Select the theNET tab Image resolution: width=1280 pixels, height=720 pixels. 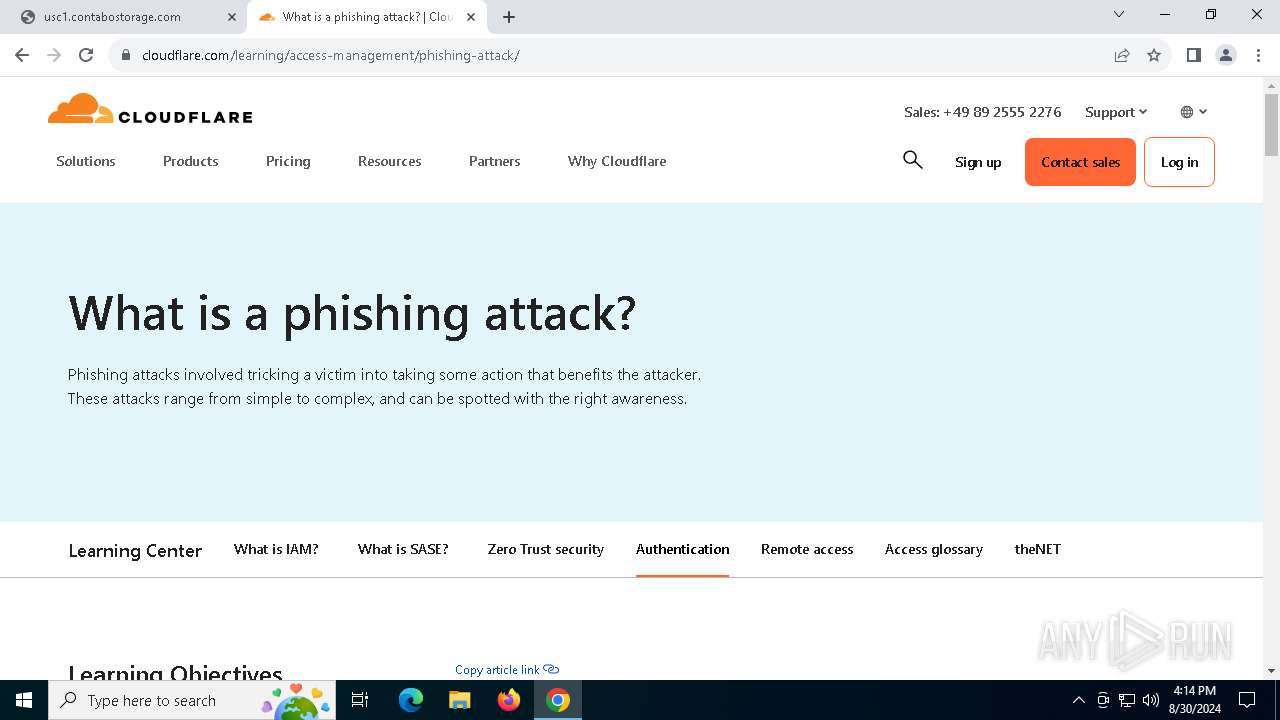click(x=1038, y=549)
